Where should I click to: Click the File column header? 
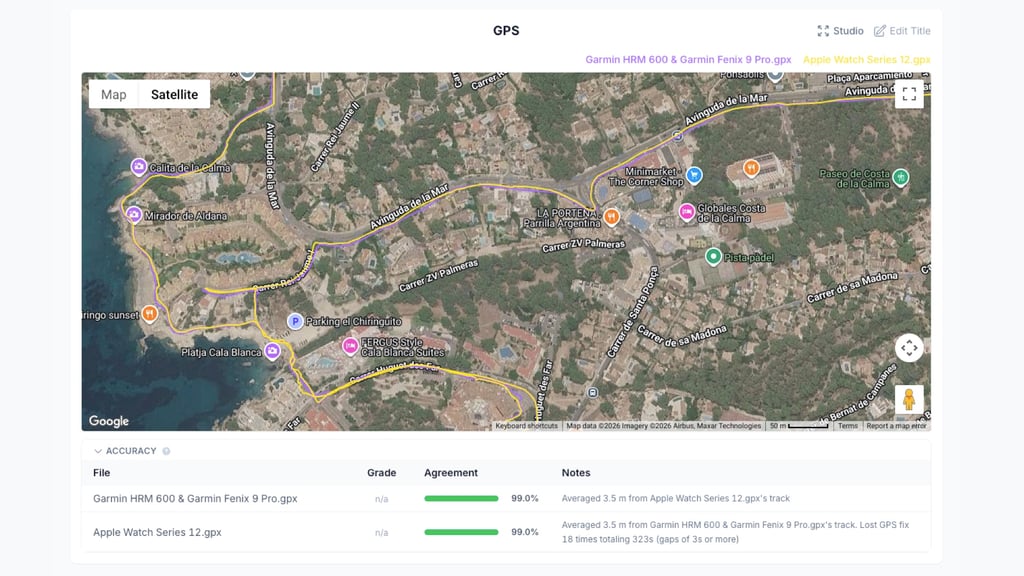(101, 473)
